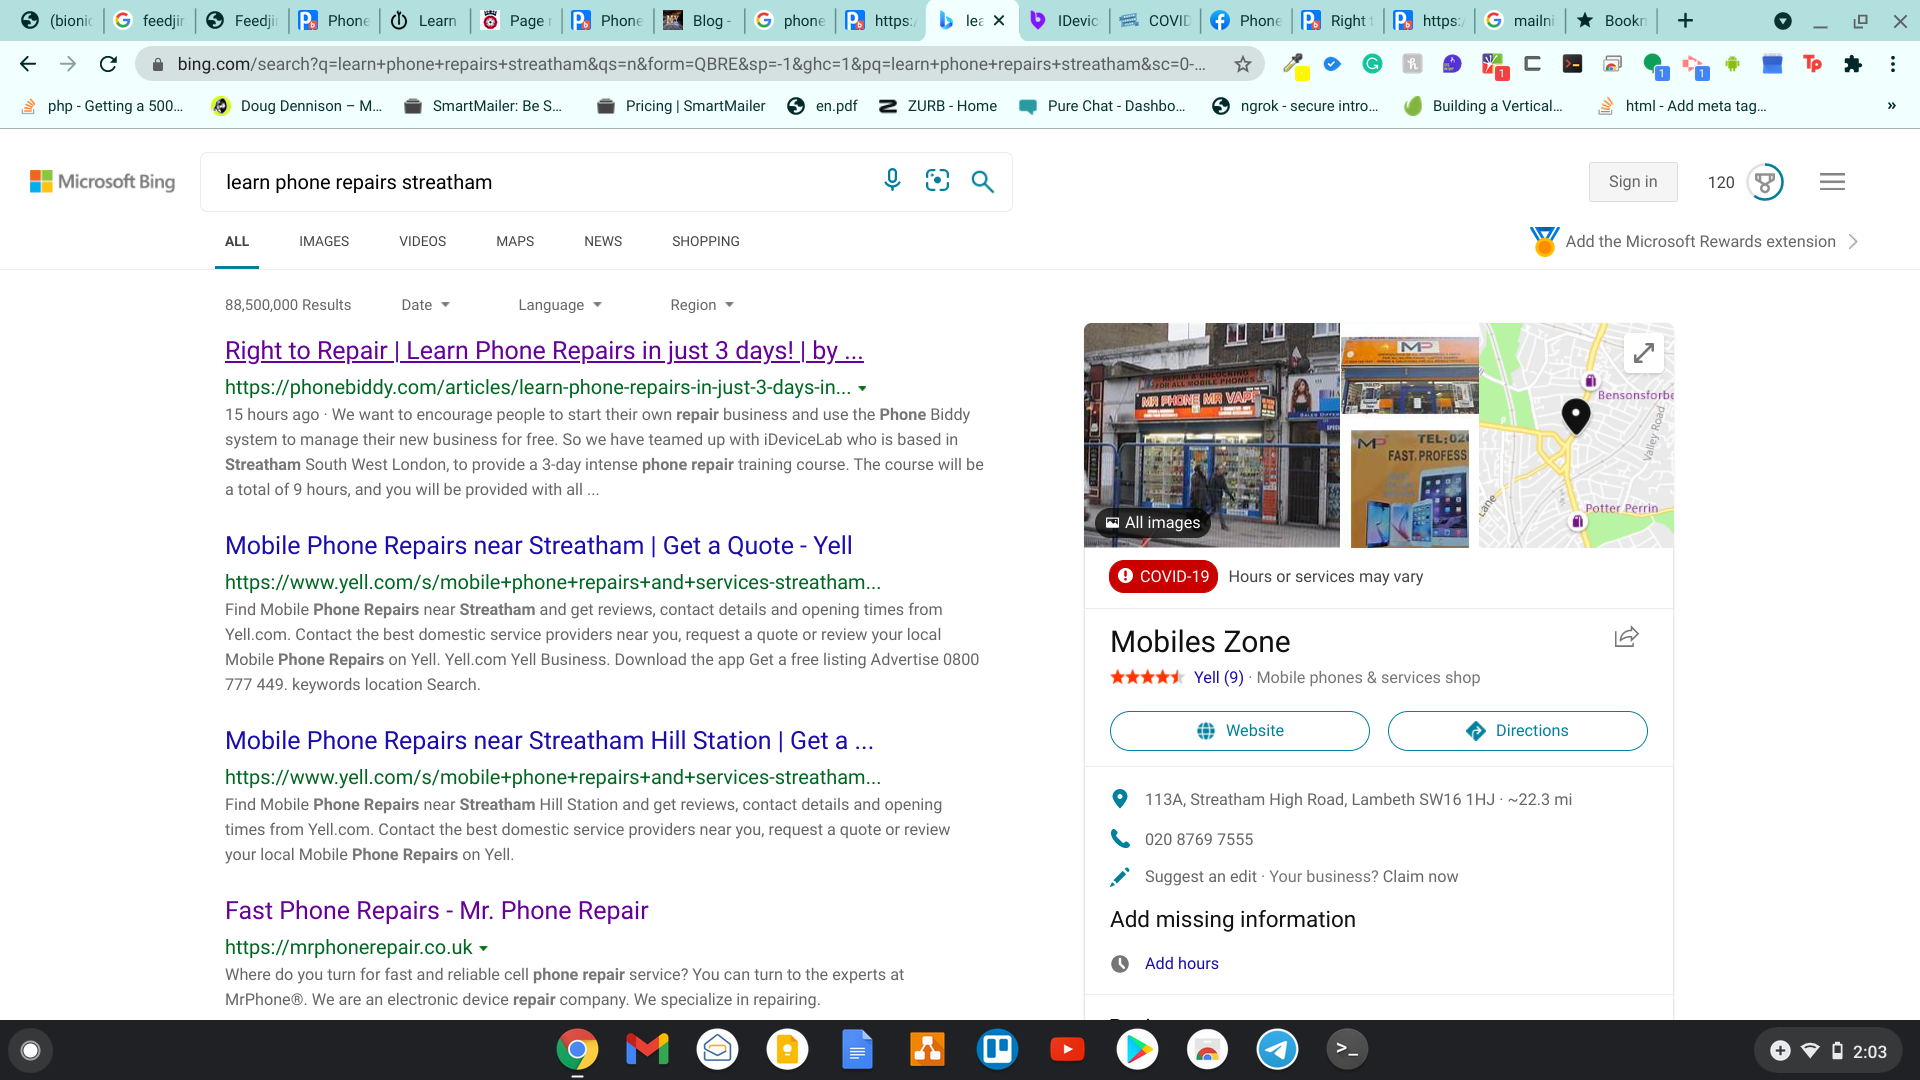
Task: Click the microphone voice search icon
Action: [892, 181]
